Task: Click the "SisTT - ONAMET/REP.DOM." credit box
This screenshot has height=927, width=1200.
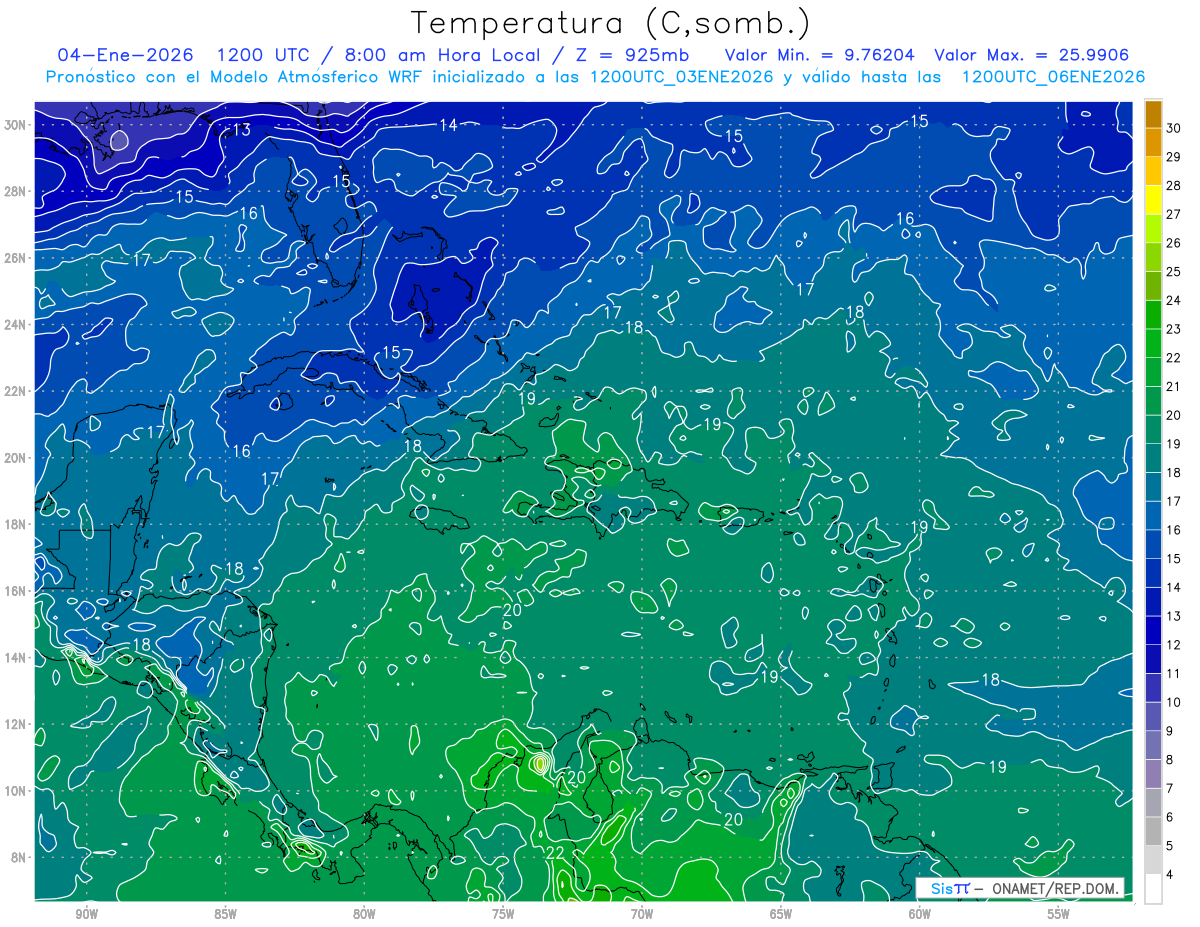Action: point(1020,888)
